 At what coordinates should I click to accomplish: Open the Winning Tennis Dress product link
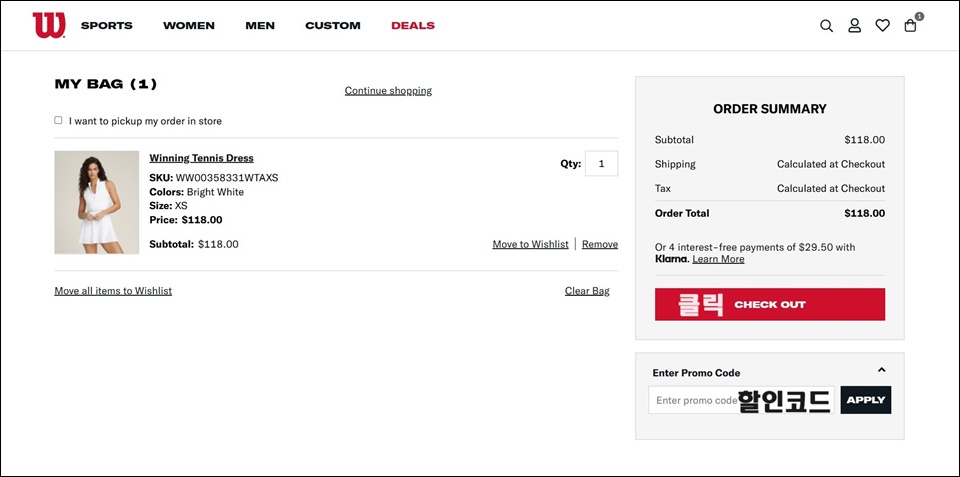[201, 158]
